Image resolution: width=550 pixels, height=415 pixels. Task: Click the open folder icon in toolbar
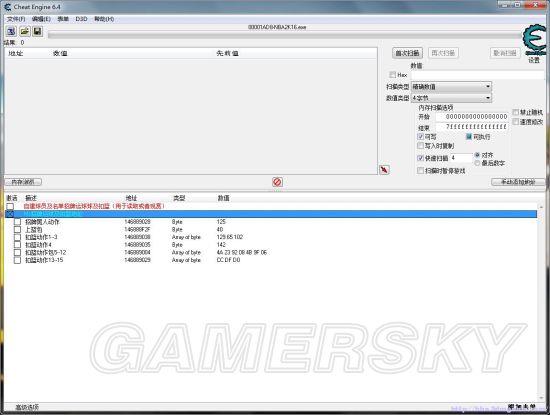[25, 31]
